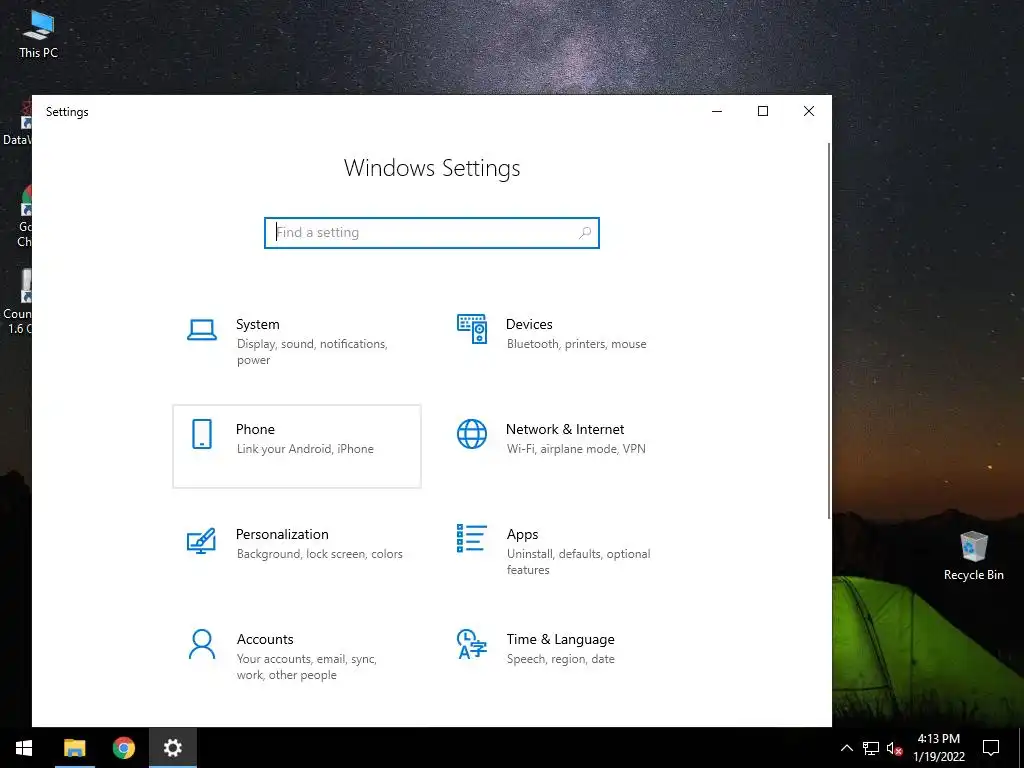
Task: Click "Uninstall, defaults, optional features" description
Action: tap(579, 562)
